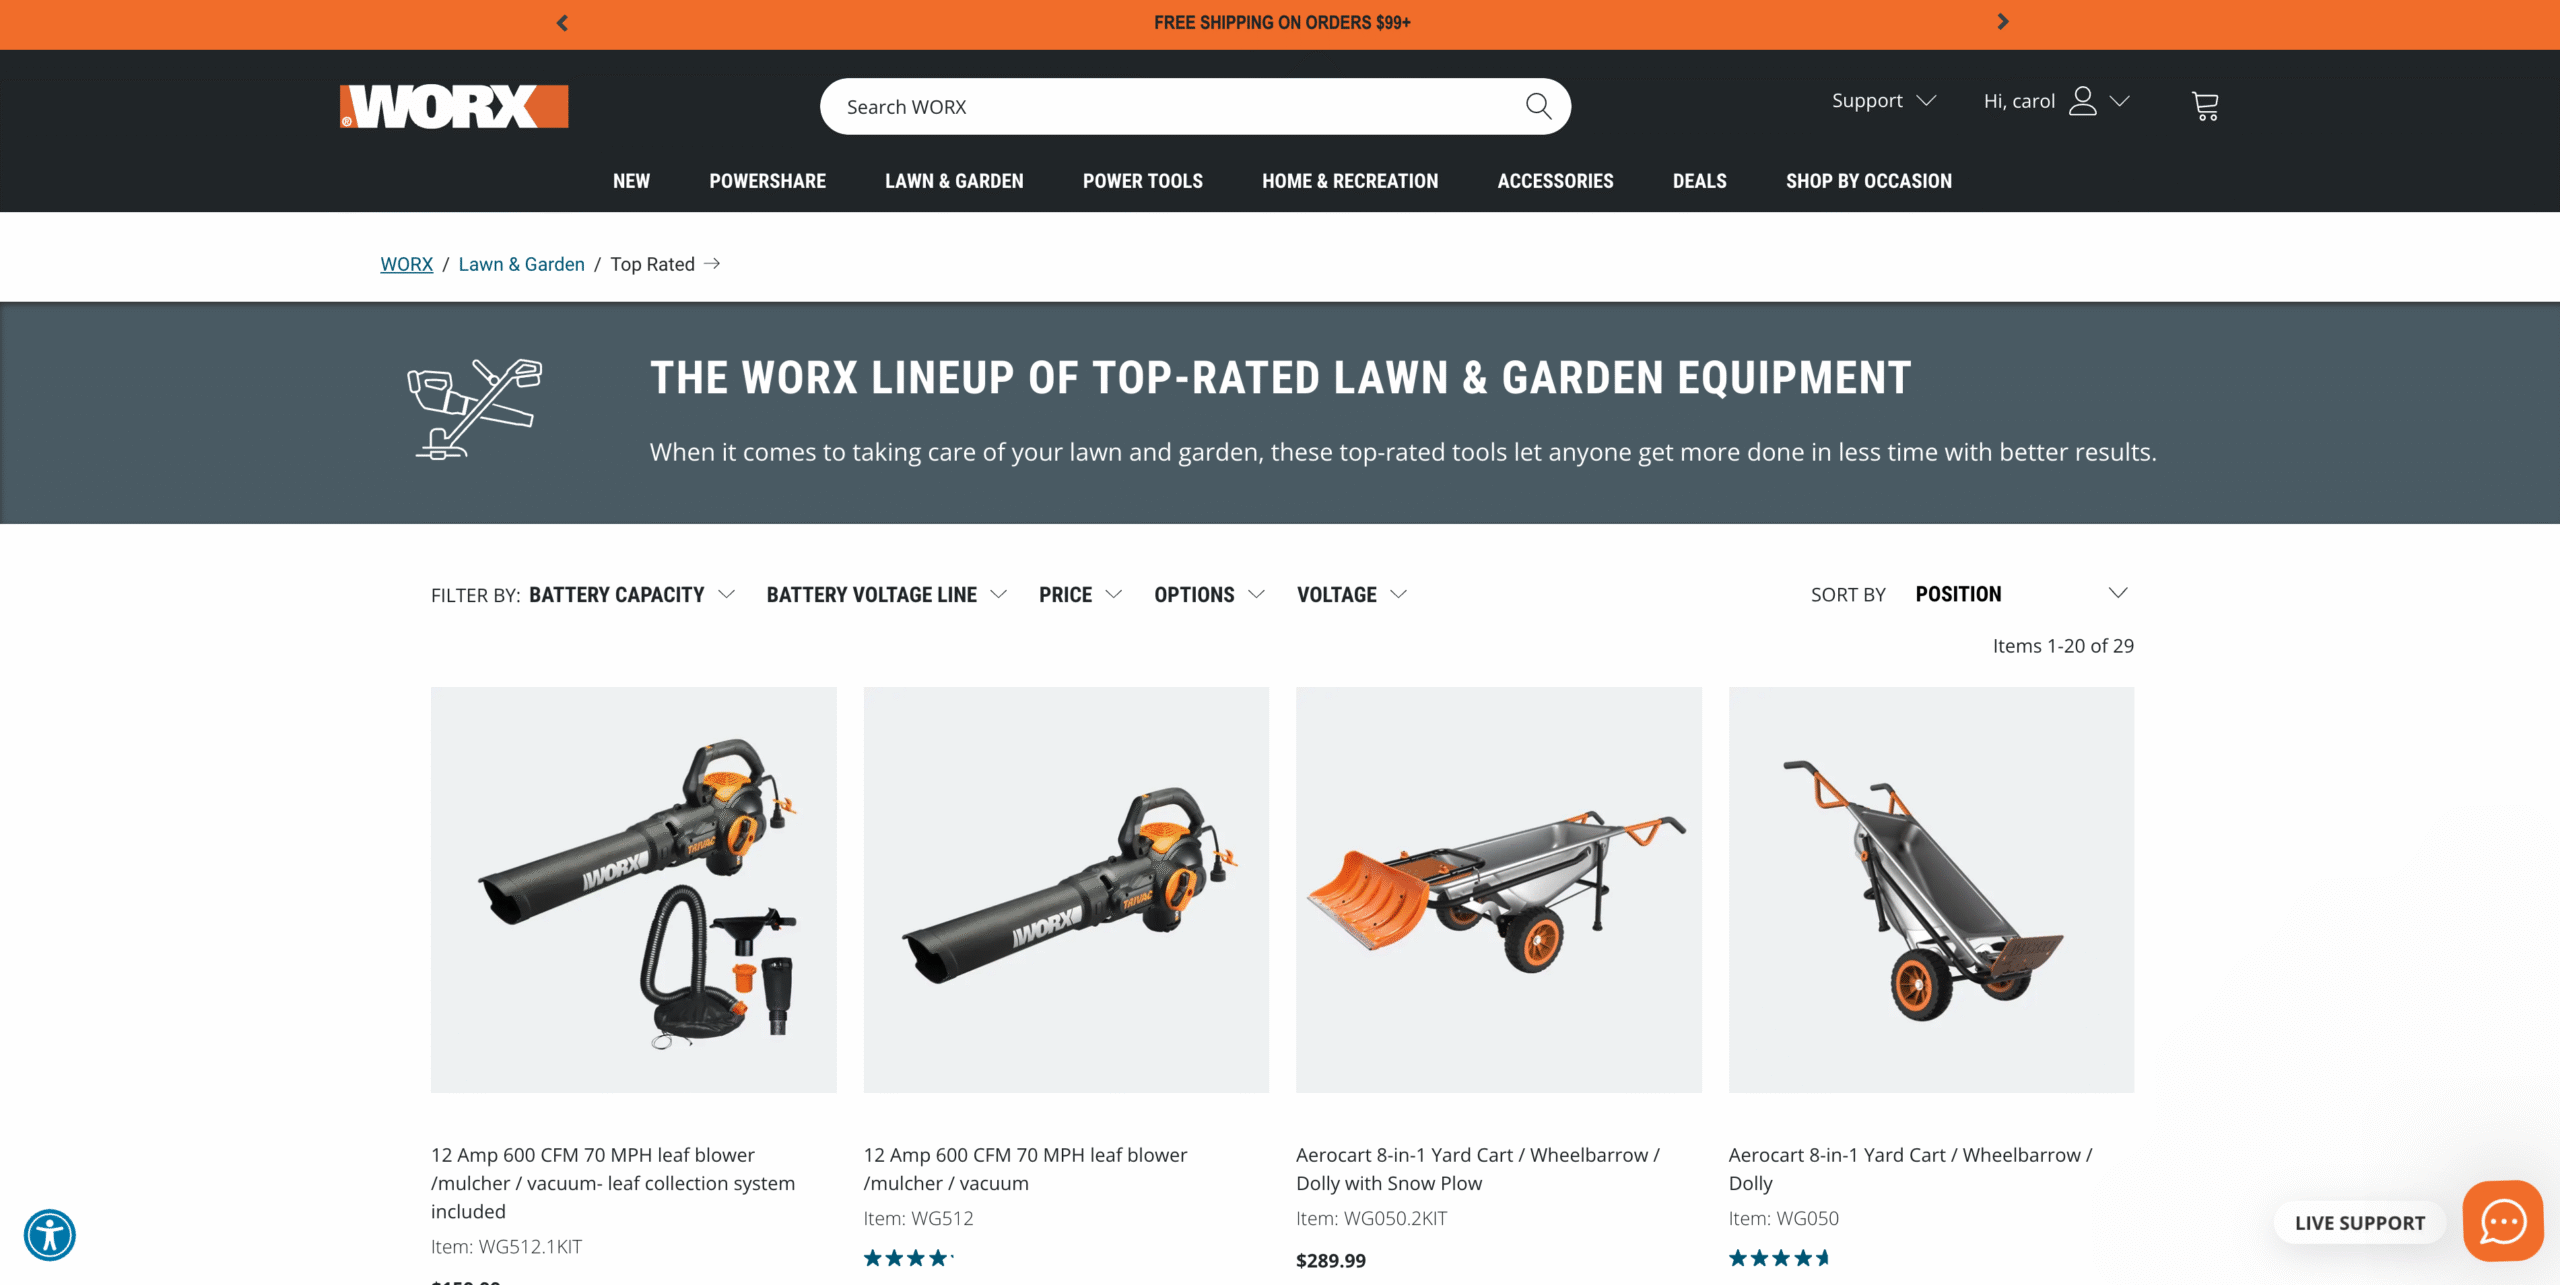Open the Aerocart with Snow Plow thumbnail
This screenshot has width=2560, height=1285.
coord(1498,889)
